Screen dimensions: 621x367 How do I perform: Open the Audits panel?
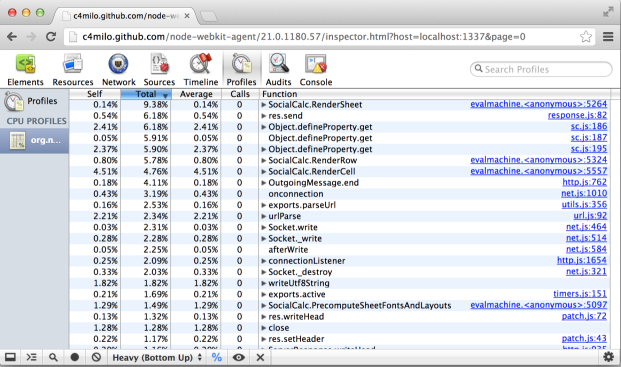[x=278, y=70]
